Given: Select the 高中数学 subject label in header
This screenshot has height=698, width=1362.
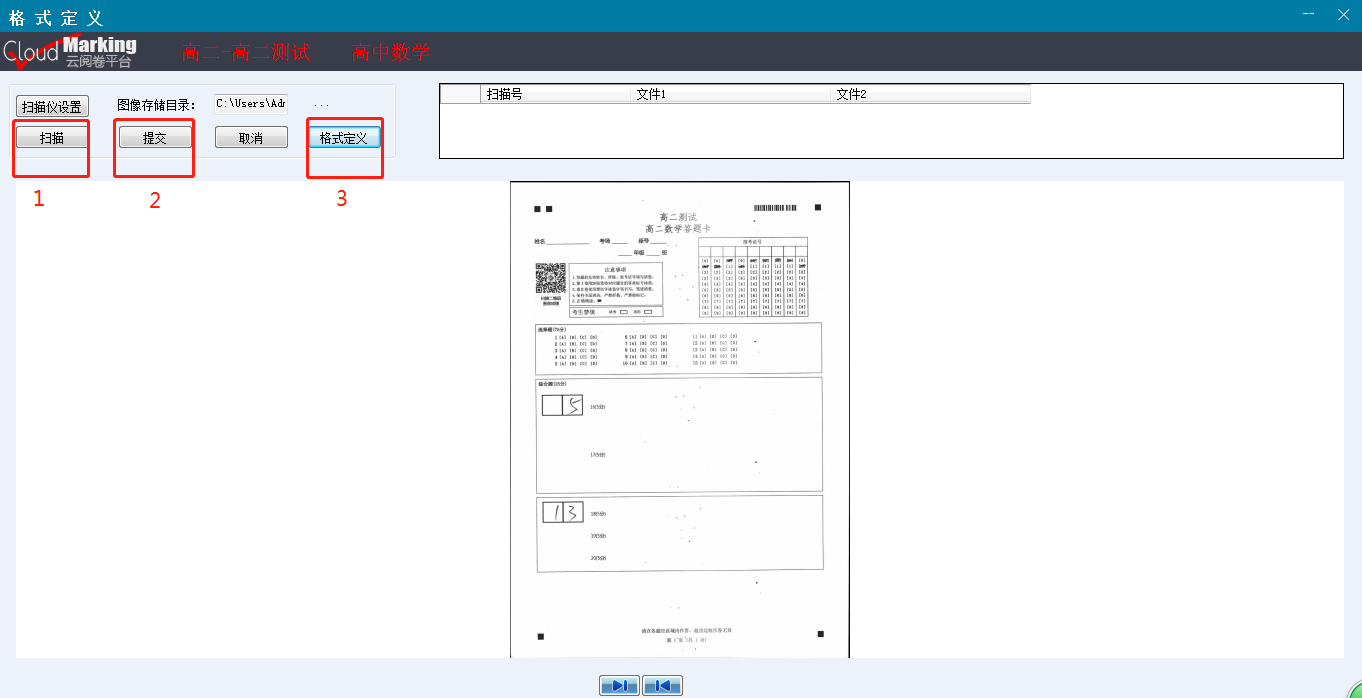Looking at the screenshot, I should click(x=389, y=51).
